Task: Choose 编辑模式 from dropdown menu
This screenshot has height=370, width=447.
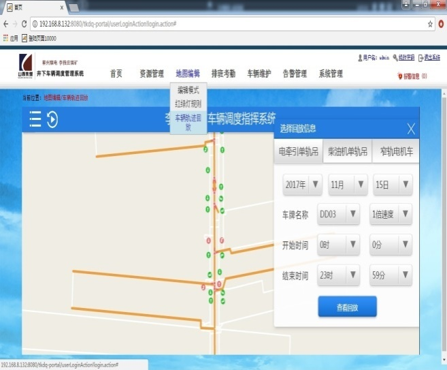Action: pyautogui.click(x=188, y=90)
